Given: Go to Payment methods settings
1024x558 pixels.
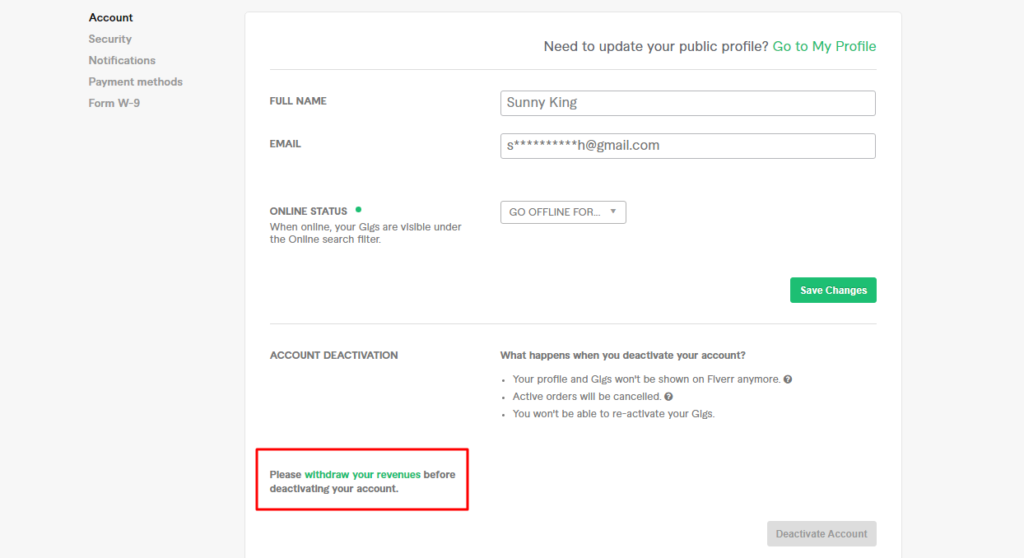Looking at the screenshot, I should click(135, 82).
